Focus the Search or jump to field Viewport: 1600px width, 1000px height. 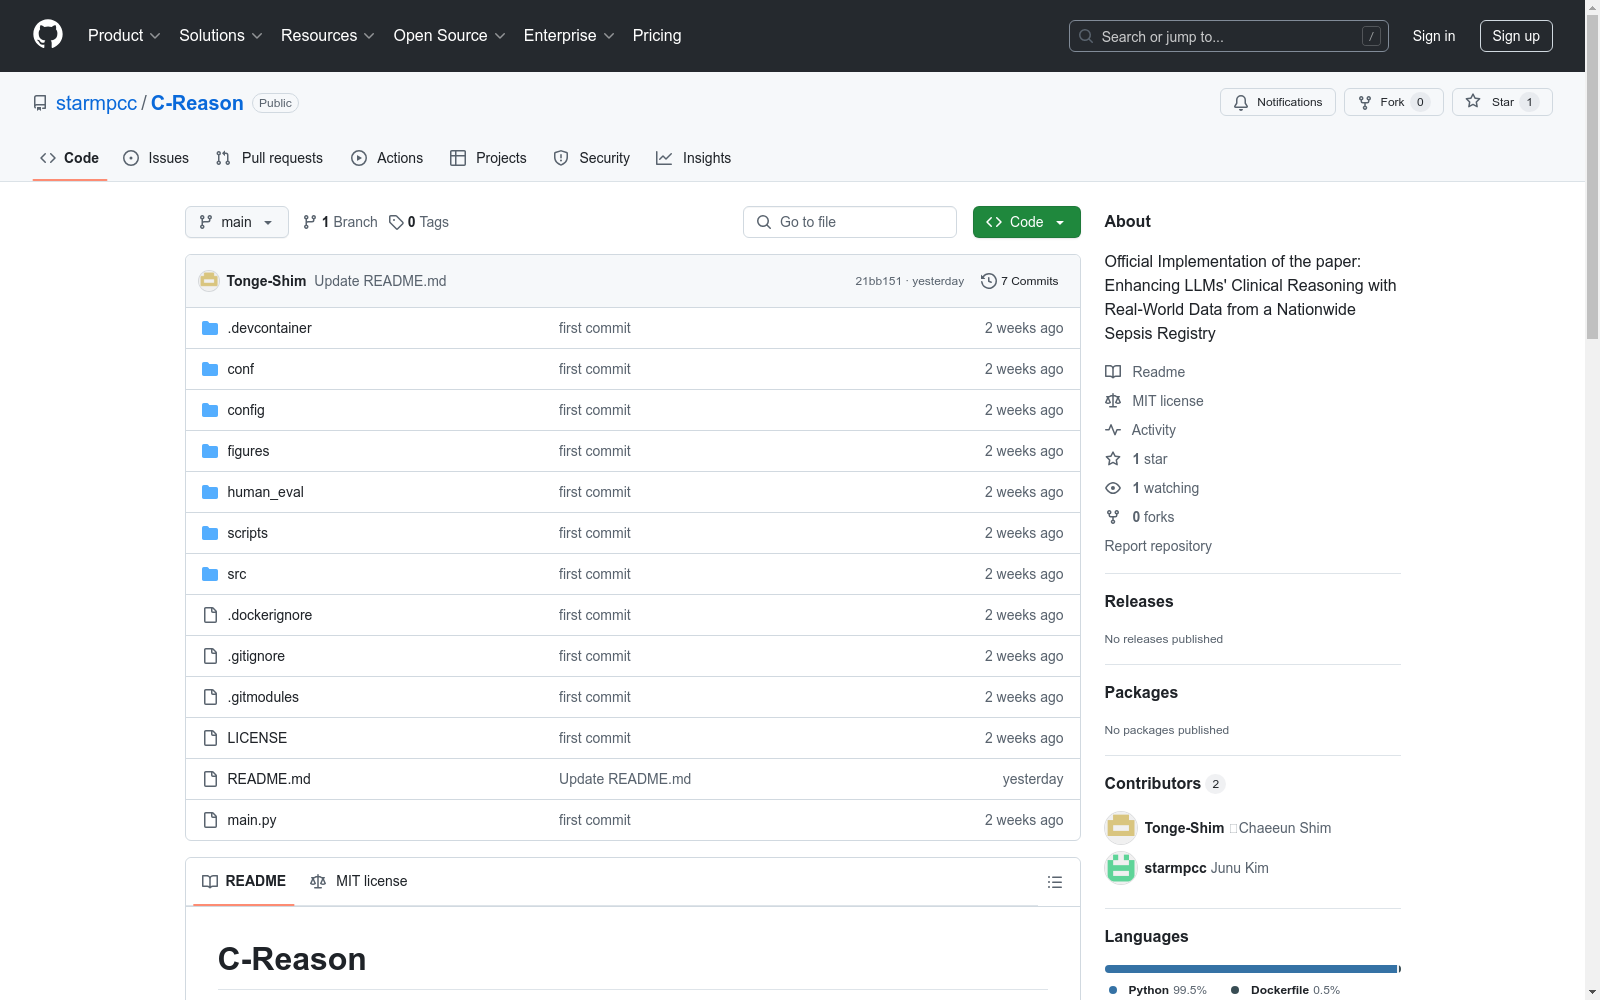(1229, 36)
